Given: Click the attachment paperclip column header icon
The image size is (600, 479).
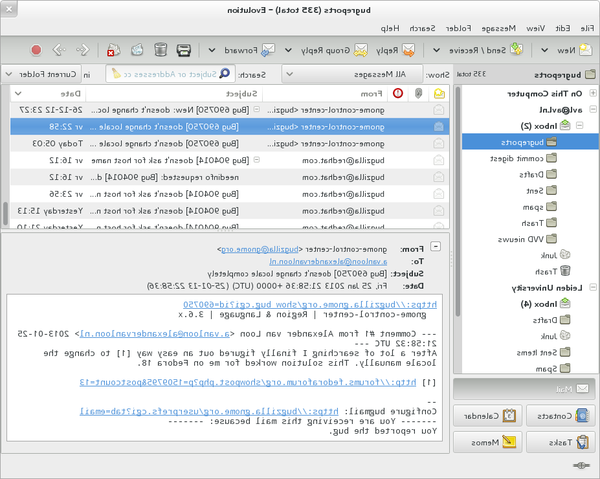Looking at the screenshot, I should click(419, 93).
